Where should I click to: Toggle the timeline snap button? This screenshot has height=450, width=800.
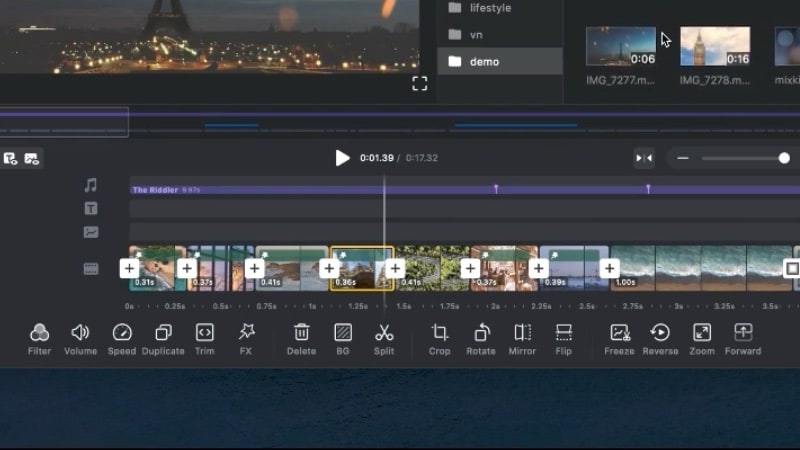click(x=645, y=158)
